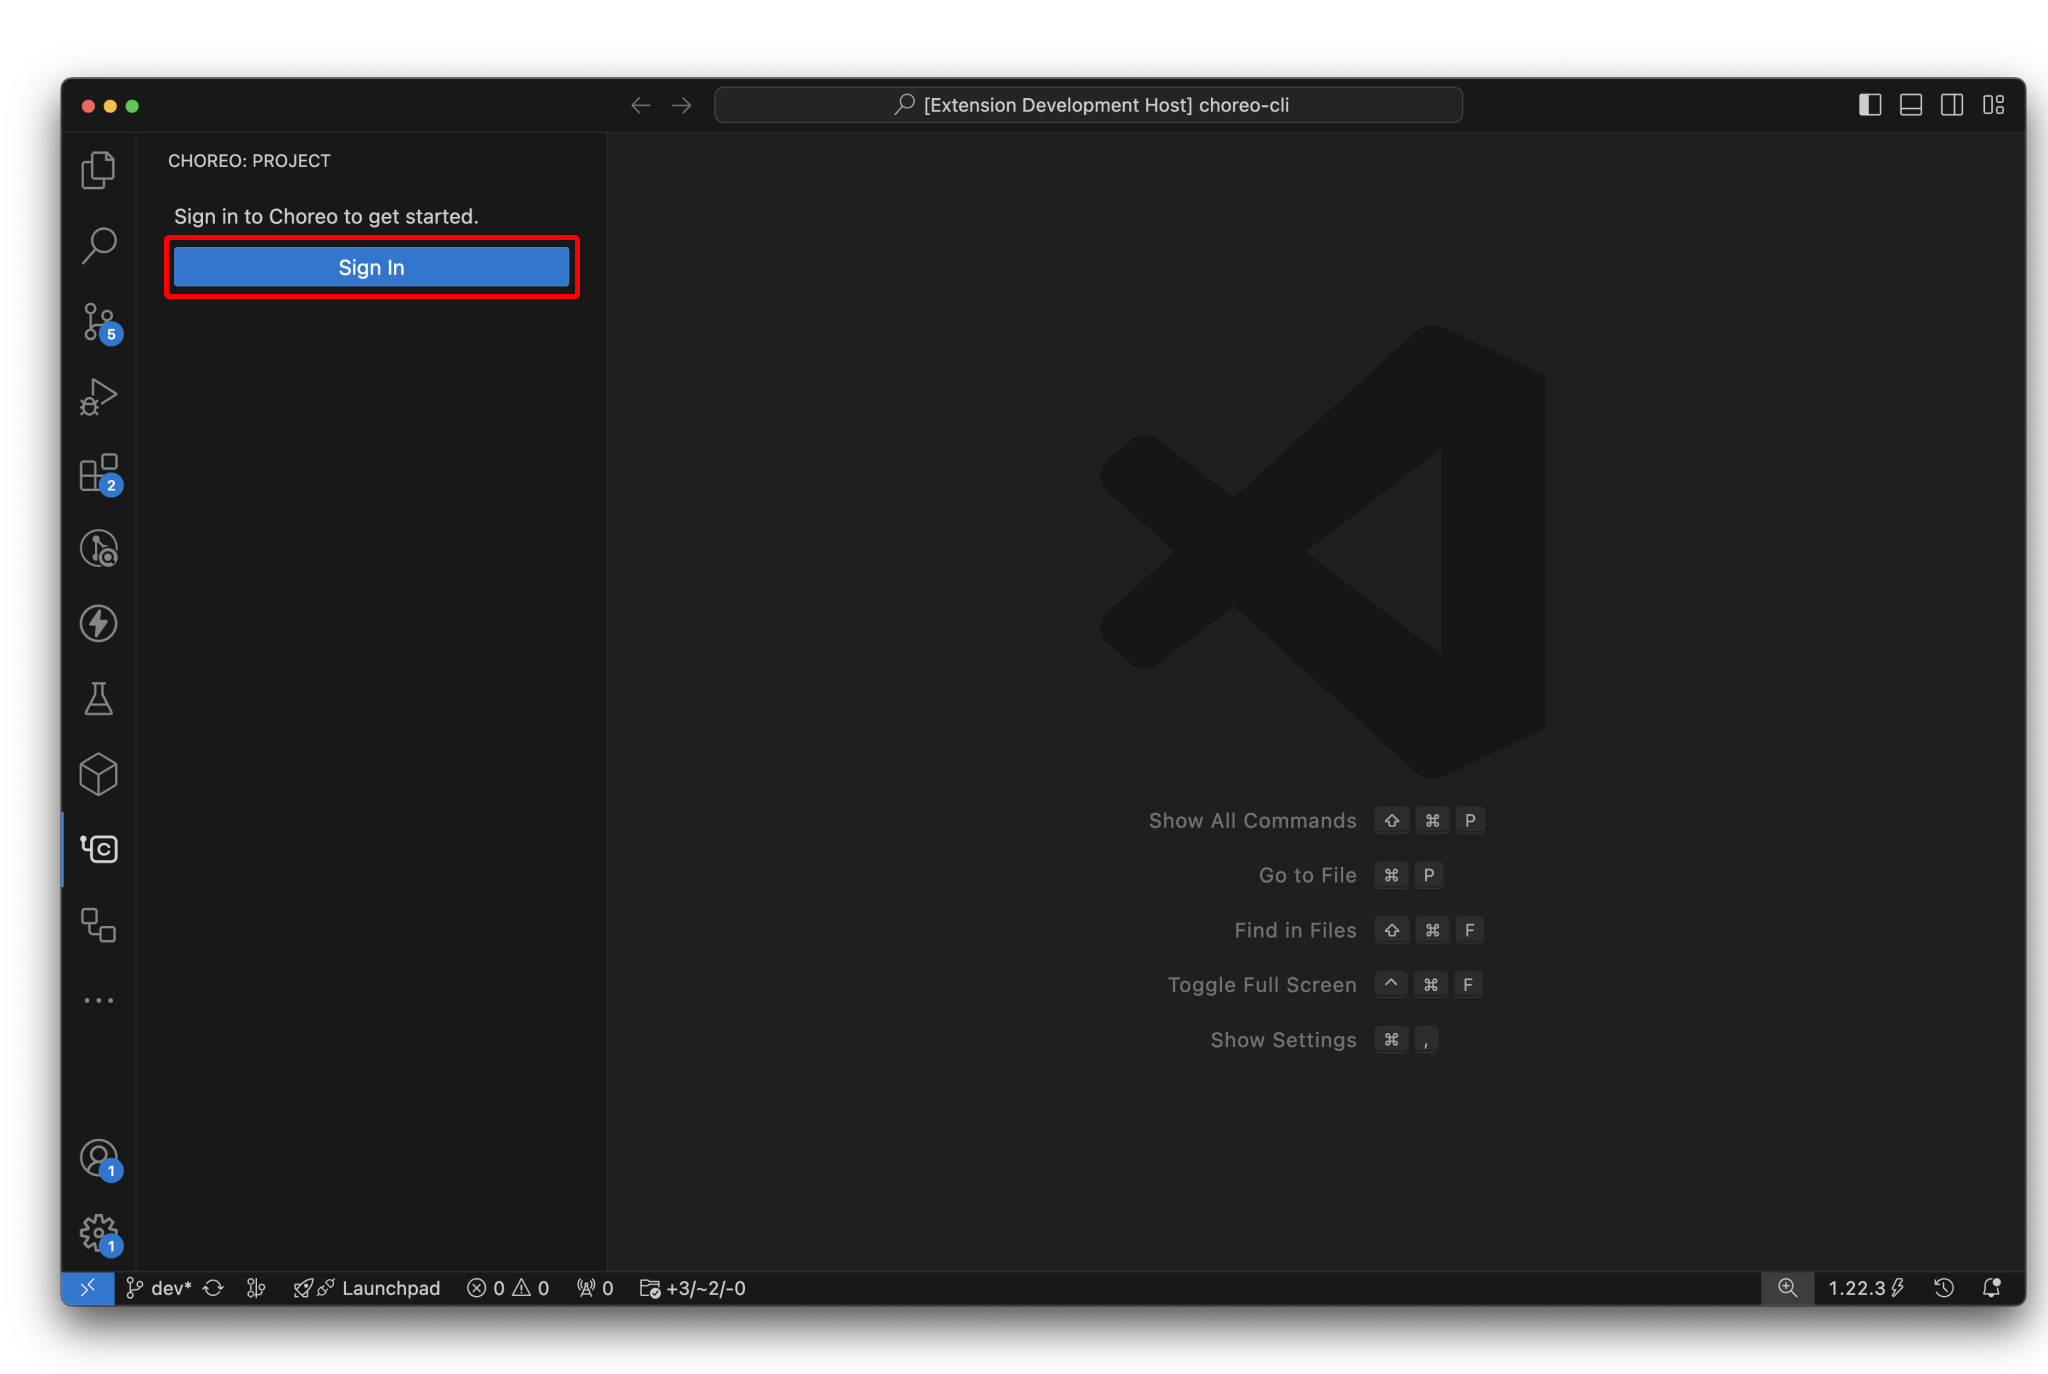Image resolution: width=2048 pixels, height=1374 pixels.
Task: Open remote window indicator in status bar
Action: coord(88,1288)
